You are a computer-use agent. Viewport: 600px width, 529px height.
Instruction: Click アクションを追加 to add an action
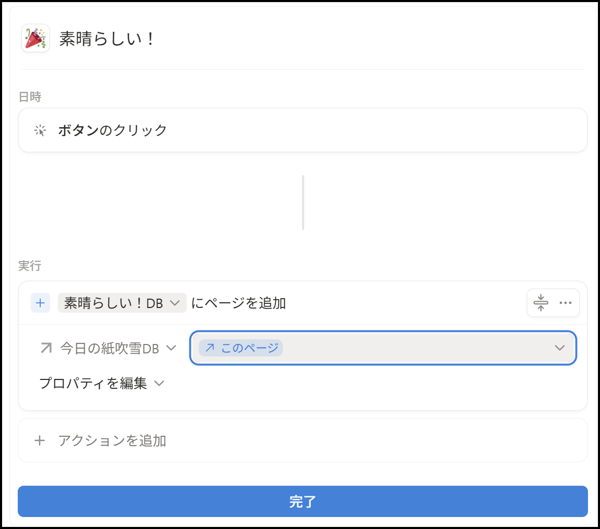pos(112,440)
